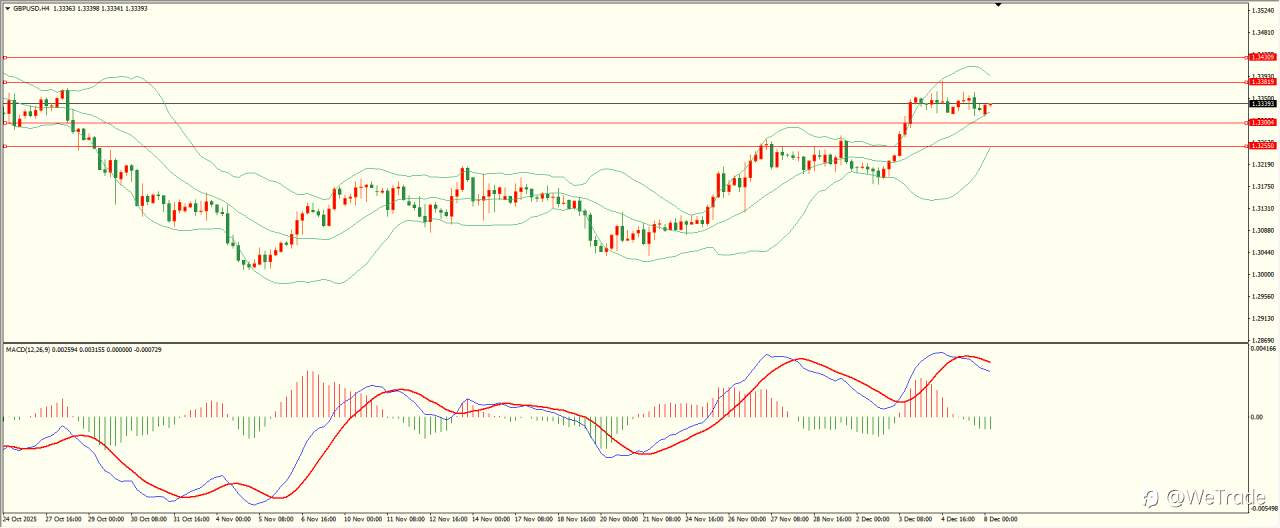Select the 1.33004 horizontal line price label
Screen dimensions: 1280x528
point(1263,122)
